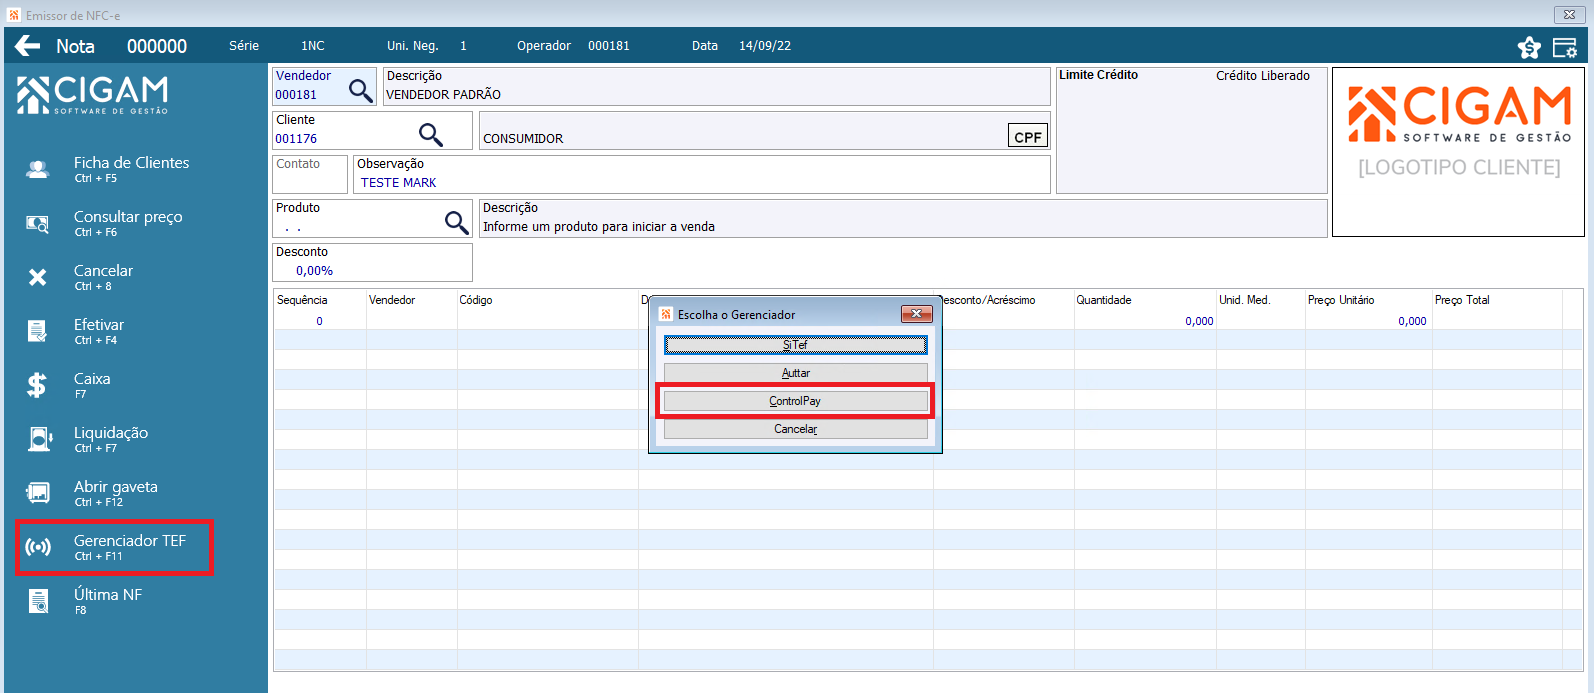Click the Limite Crédito label
The width and height of the screenshot is (1594, 693).
point(1098,75)
